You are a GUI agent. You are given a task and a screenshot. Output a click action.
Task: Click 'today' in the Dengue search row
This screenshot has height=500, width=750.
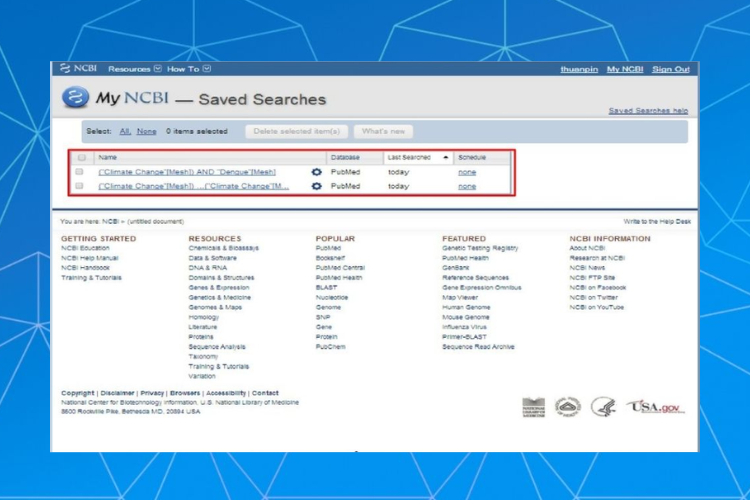[x=398, y=172]
